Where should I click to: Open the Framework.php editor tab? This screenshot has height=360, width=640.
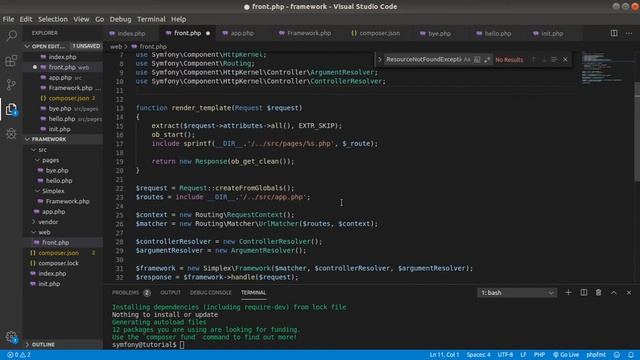(x=309, y=33)
